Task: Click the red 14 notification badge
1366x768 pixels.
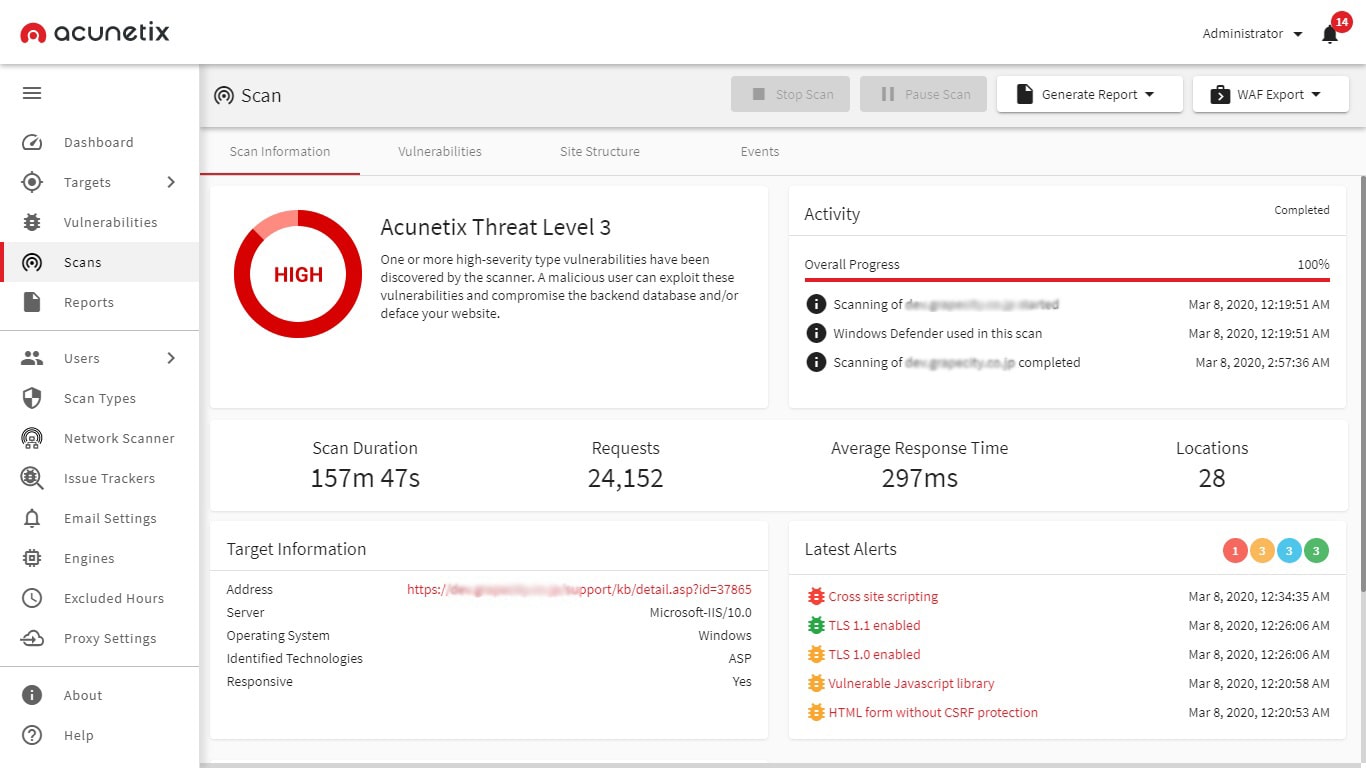Action: [1341, 22]
